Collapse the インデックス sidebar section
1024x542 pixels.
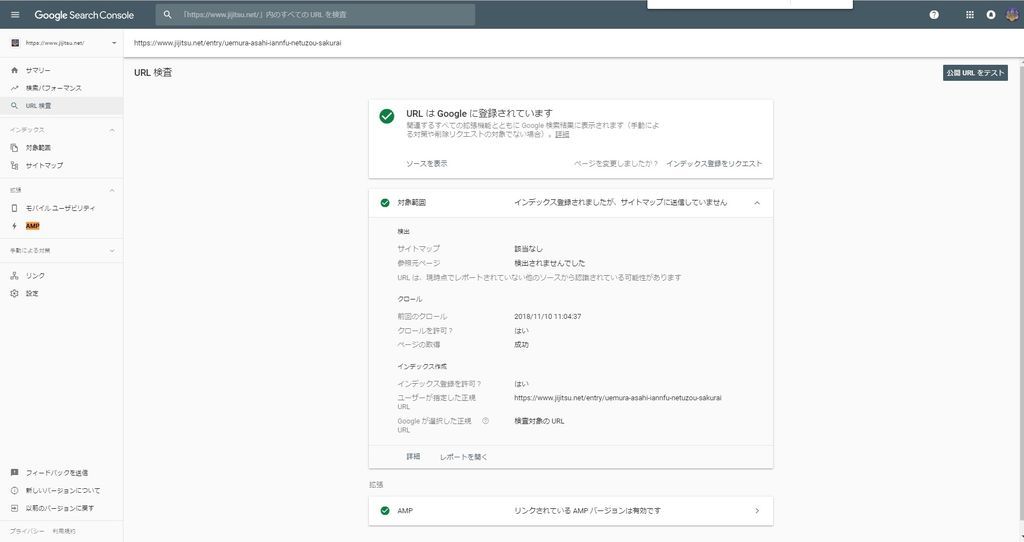coord(112,130)
